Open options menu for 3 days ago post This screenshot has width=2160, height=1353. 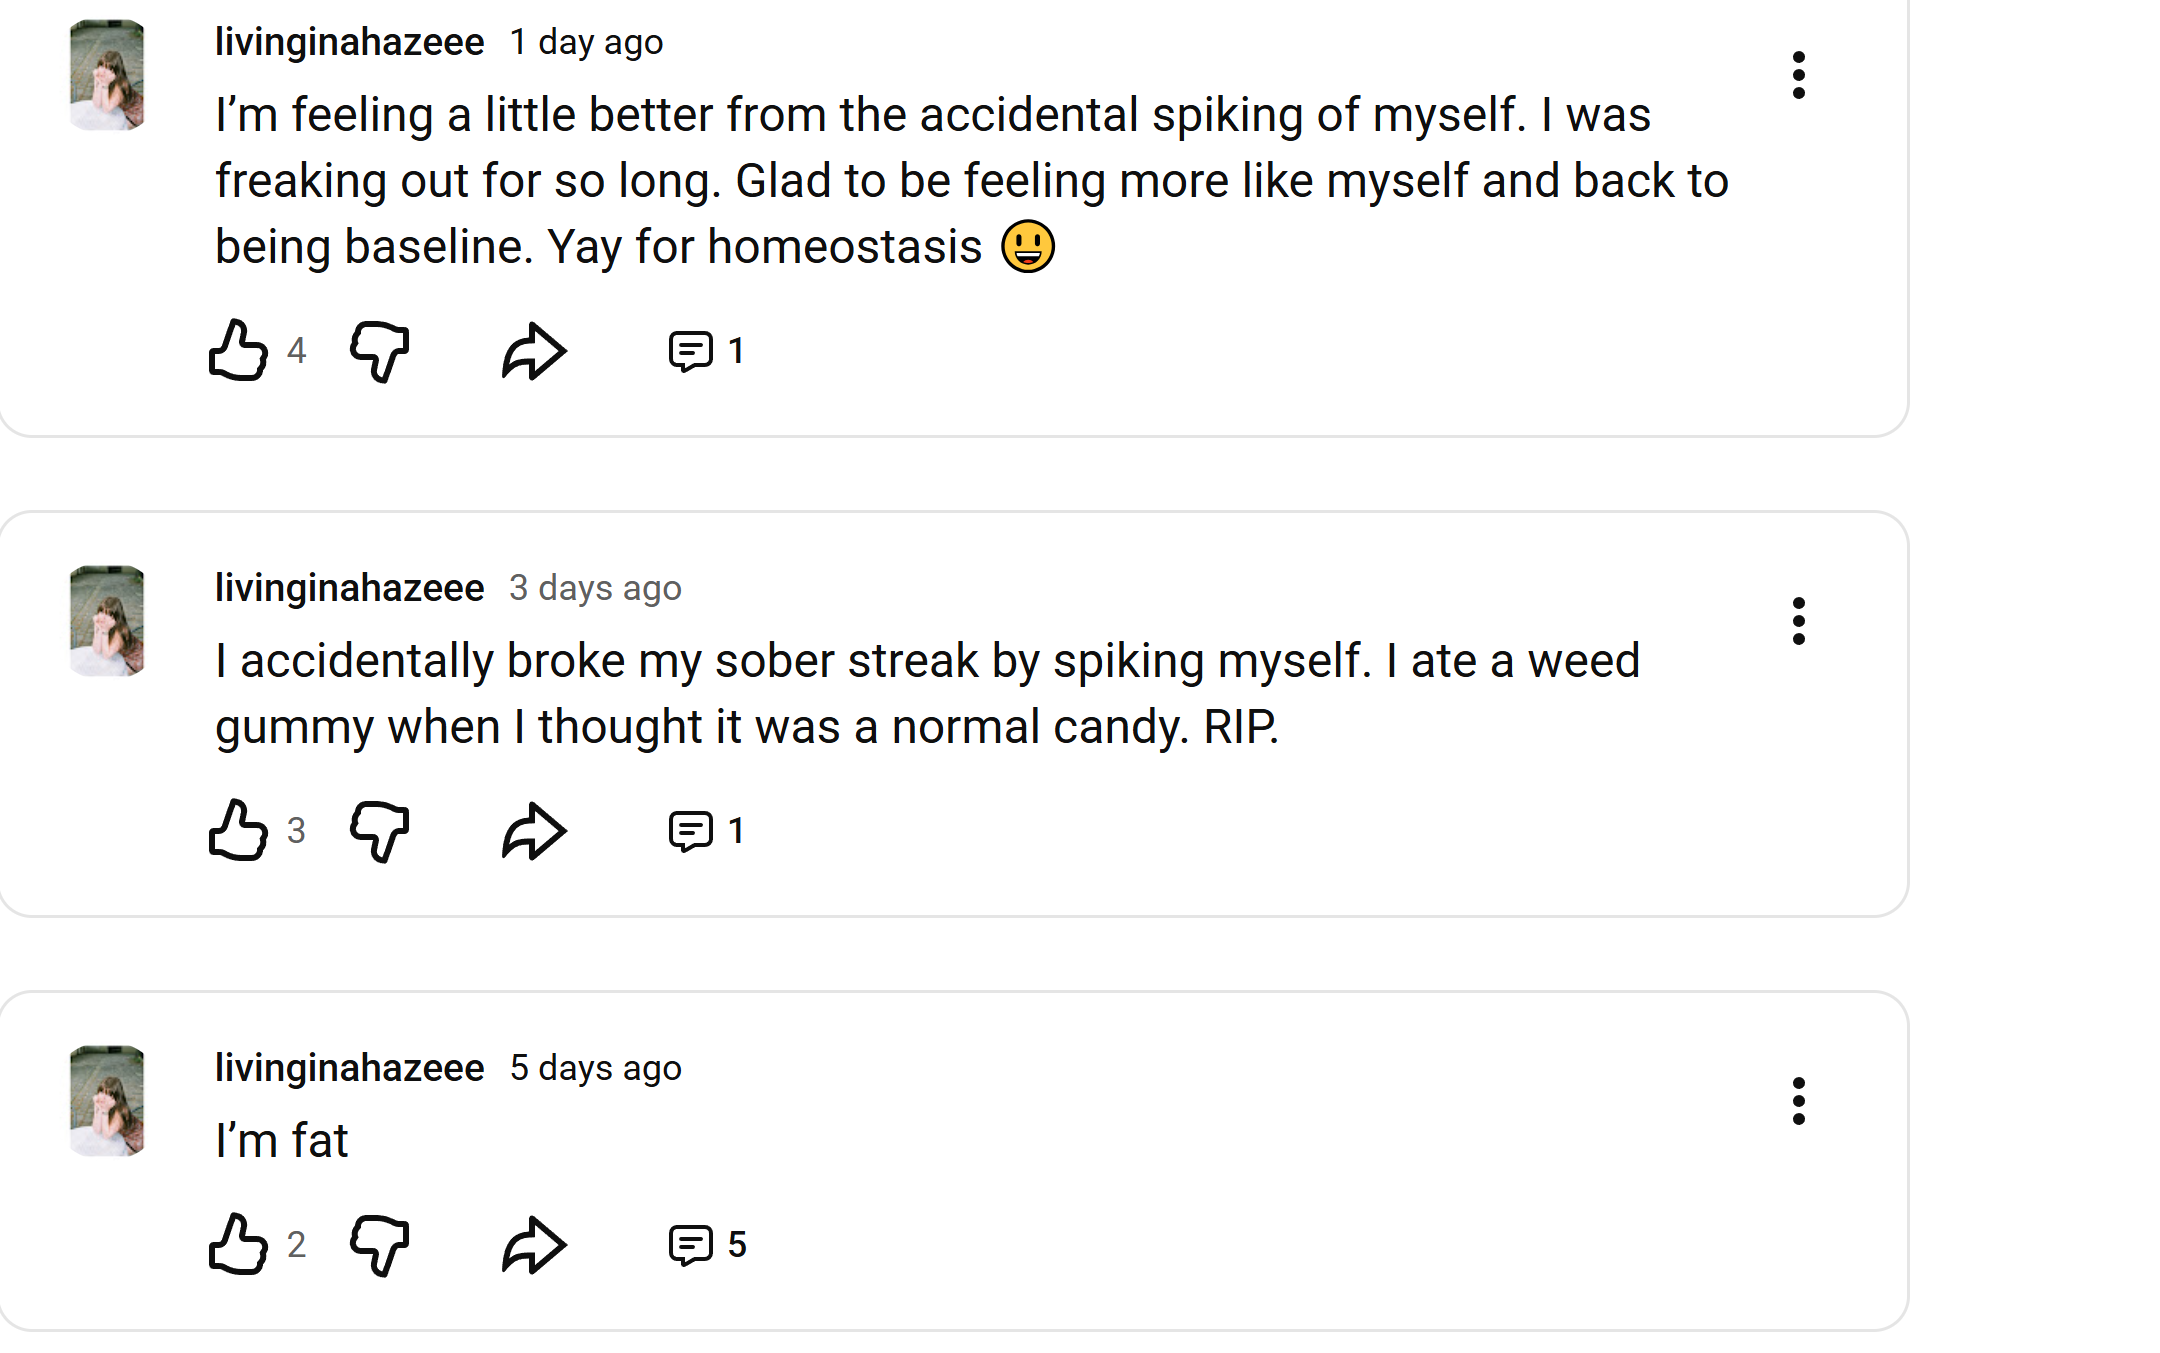(x=1798, y=621)
